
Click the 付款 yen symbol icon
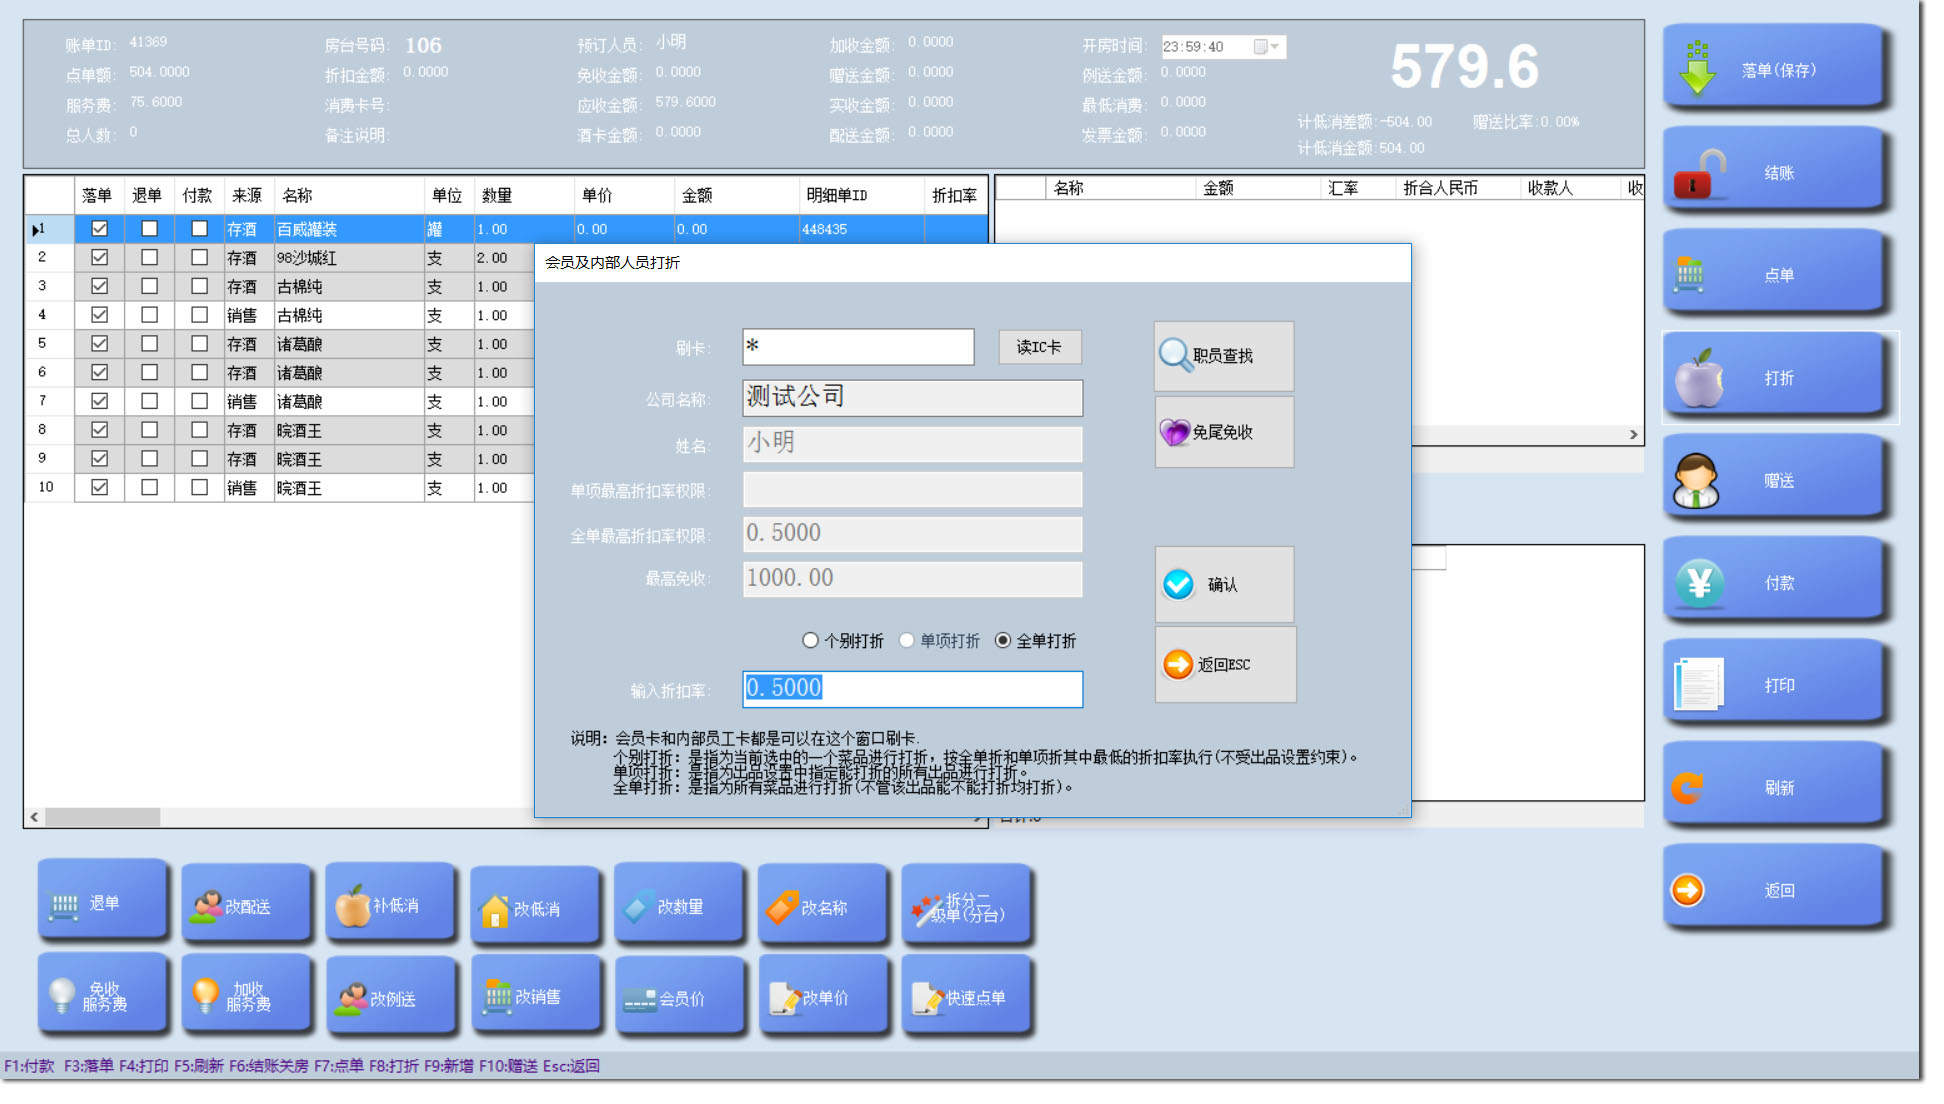pyautogui.click(x=1699, y=583)
